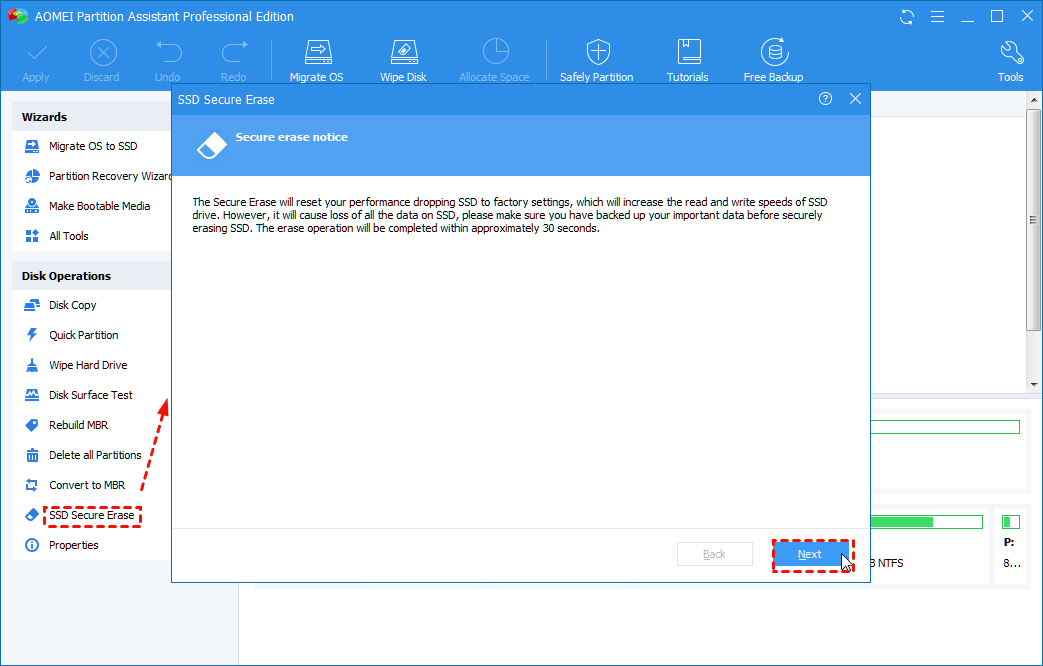This screenshot has height=666, width=1043.
Task: Click the NTFS partition usage bar
Action: 926,522
